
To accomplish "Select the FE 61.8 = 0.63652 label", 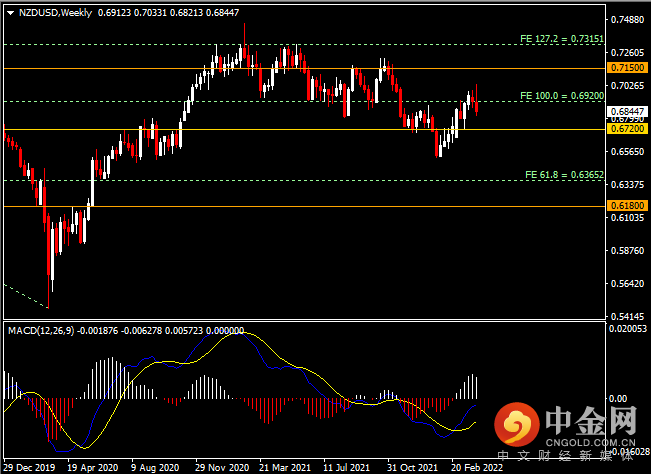I will 564,174.
